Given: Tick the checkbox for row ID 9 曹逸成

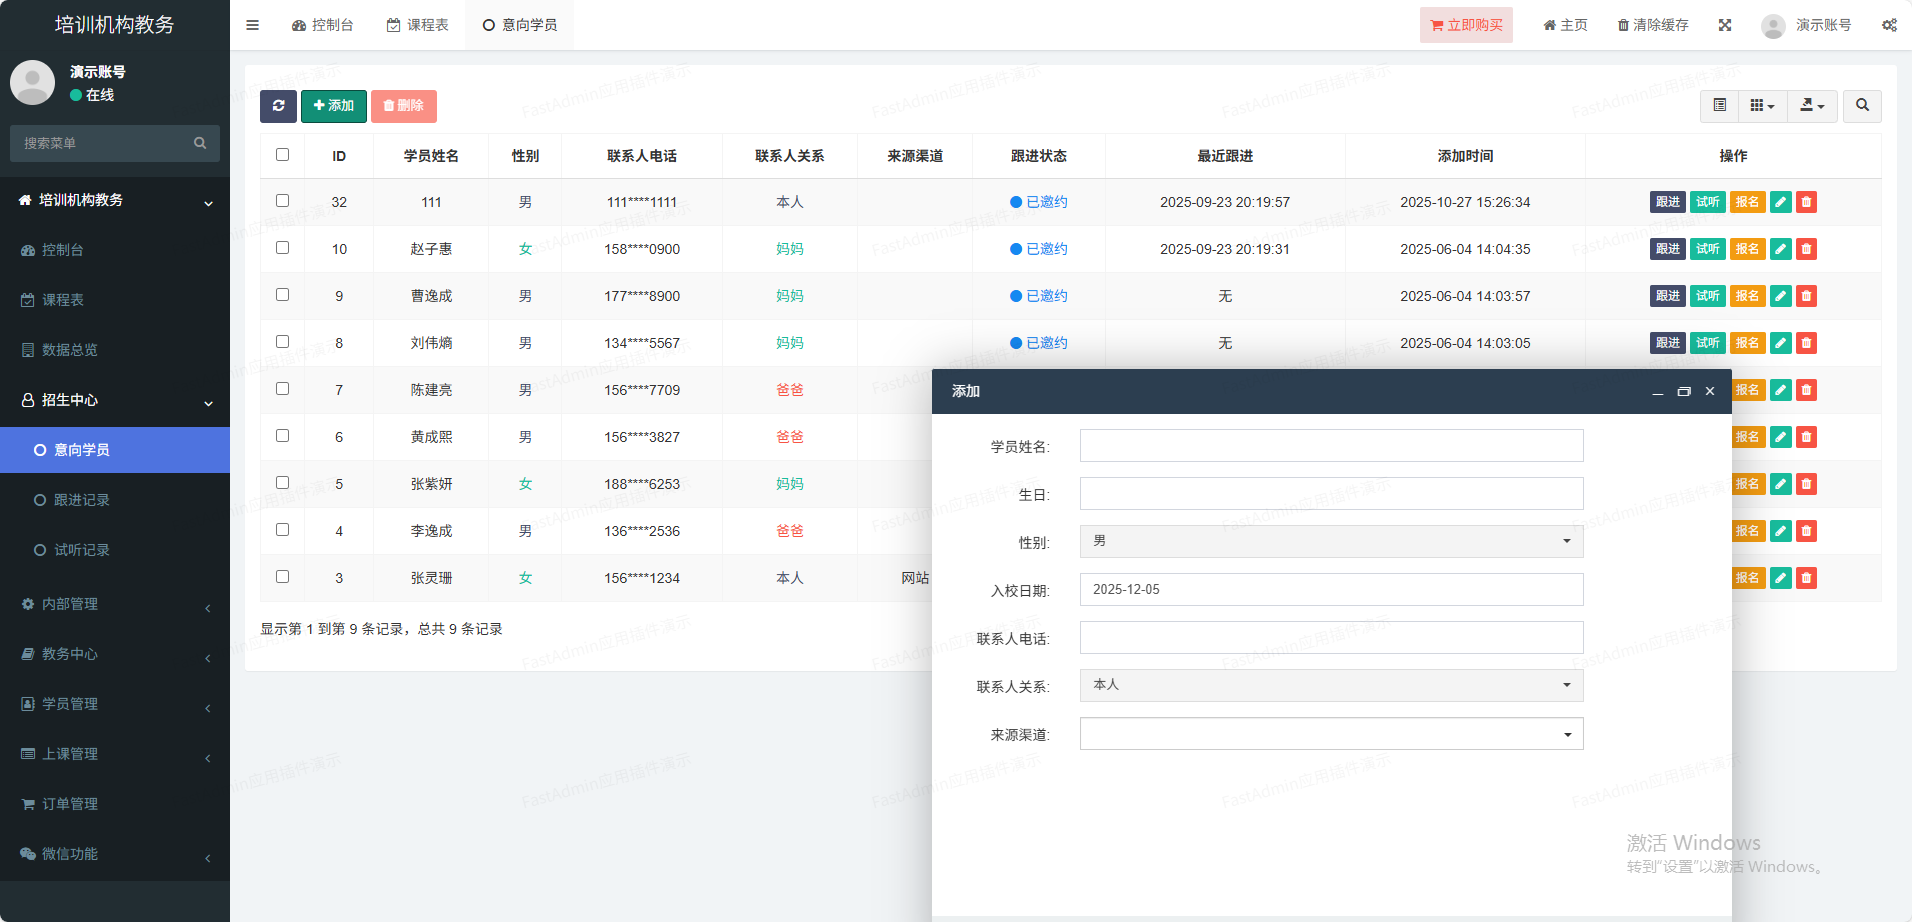Looking at the screenshot, I should (x=282, y=295).
